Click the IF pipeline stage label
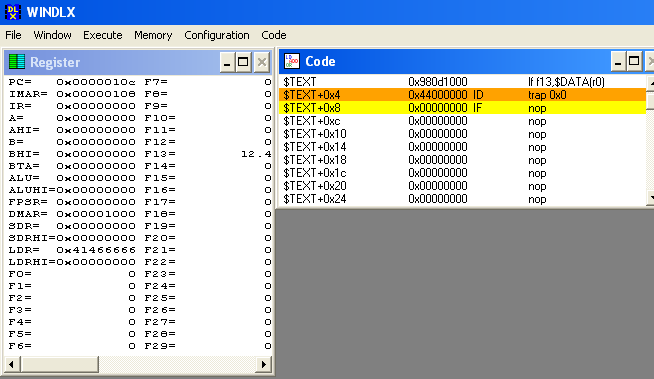654x379 pixels. (477, 108)
